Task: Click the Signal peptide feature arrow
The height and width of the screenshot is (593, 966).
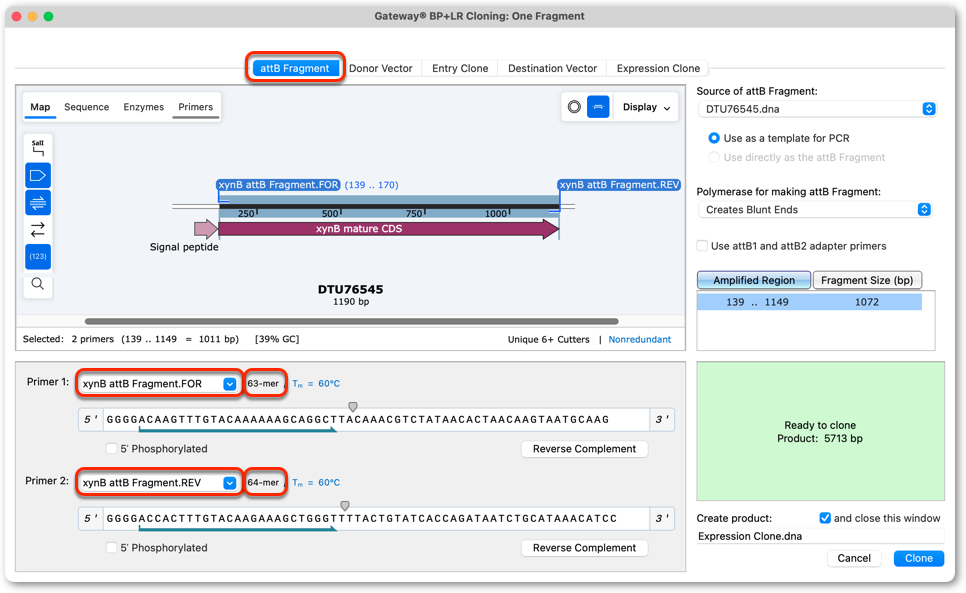Action: (206, 229)
